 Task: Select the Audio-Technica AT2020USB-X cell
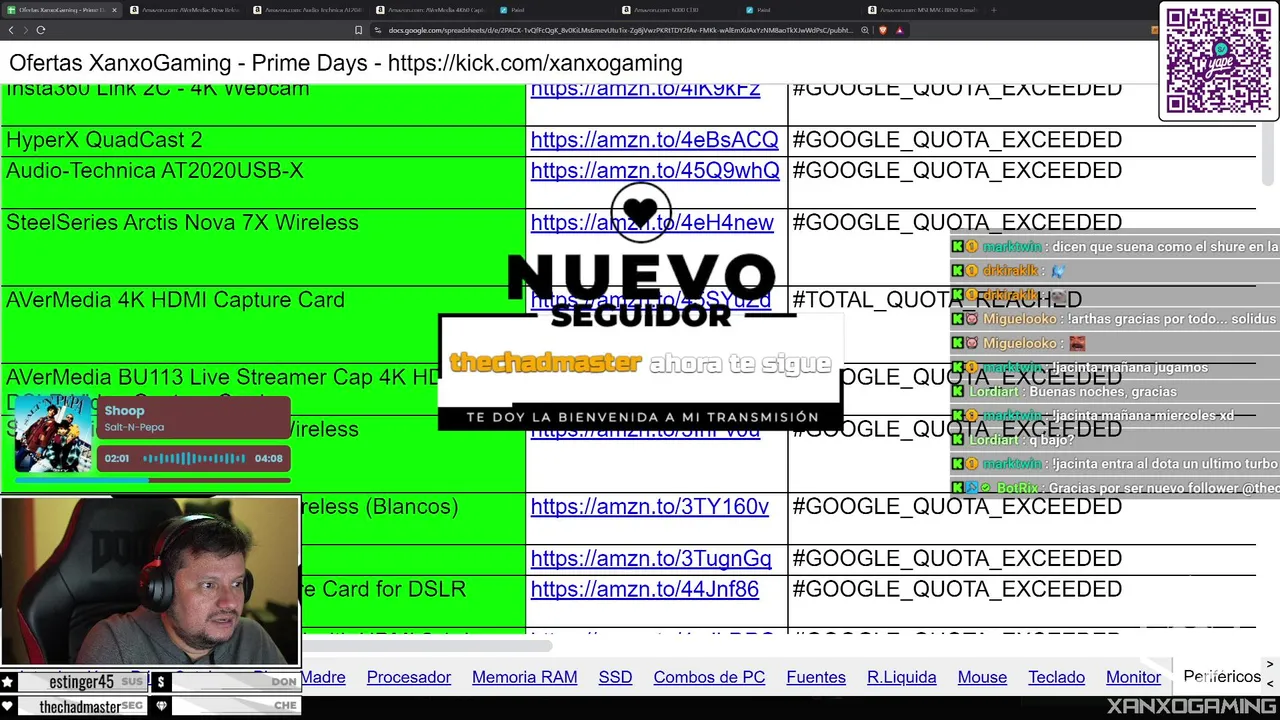pos(263,182)
